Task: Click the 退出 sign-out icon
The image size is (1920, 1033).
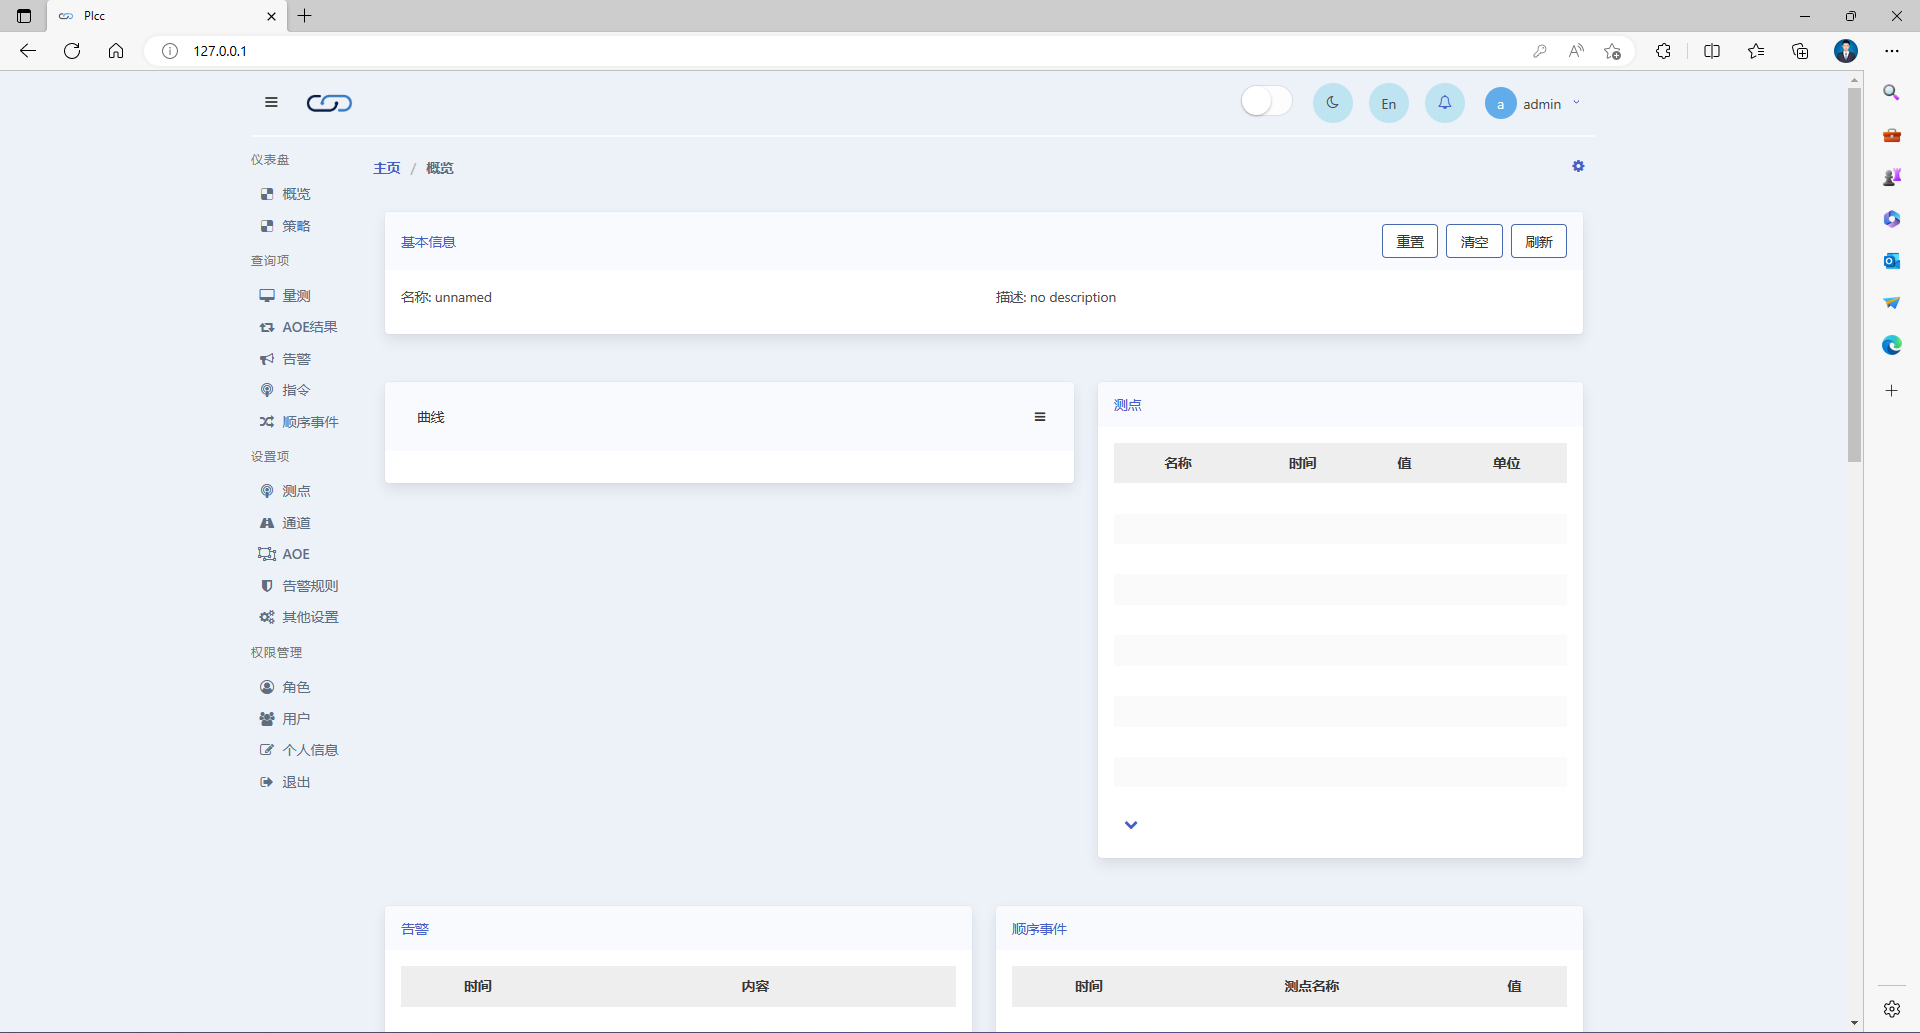Action: click(x=267, y=782)
